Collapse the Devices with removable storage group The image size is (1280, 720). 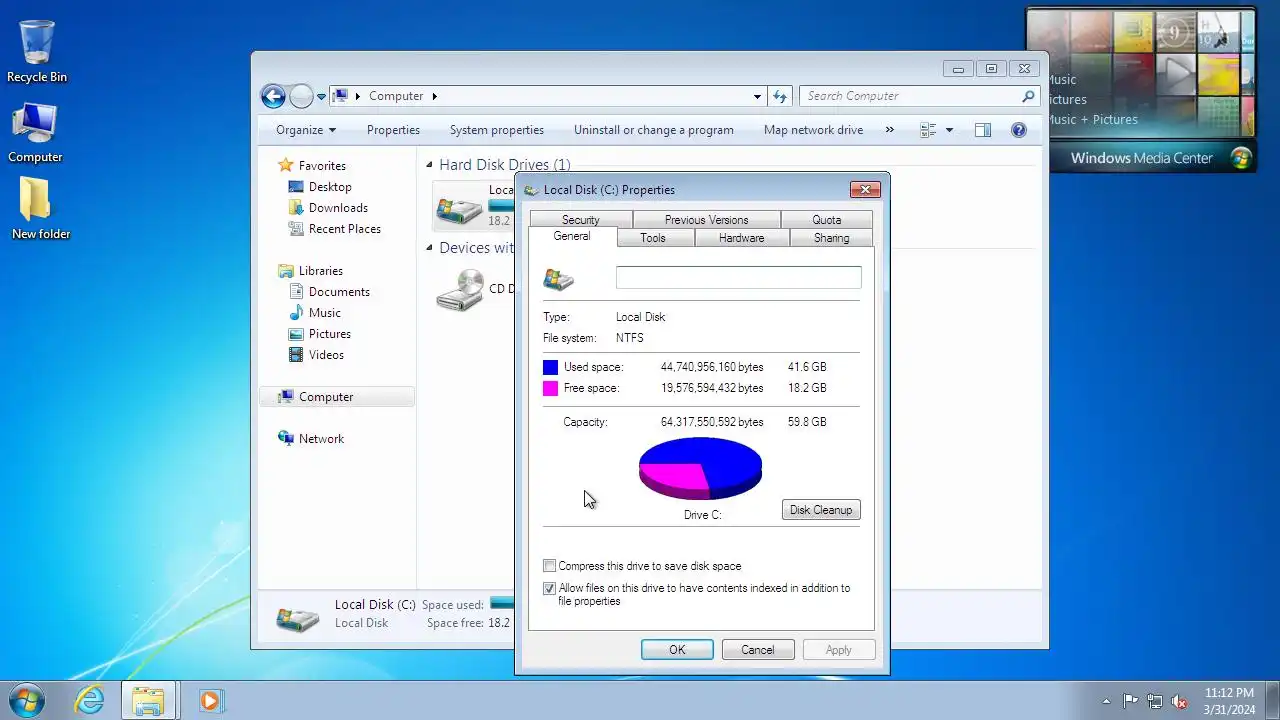430,249
